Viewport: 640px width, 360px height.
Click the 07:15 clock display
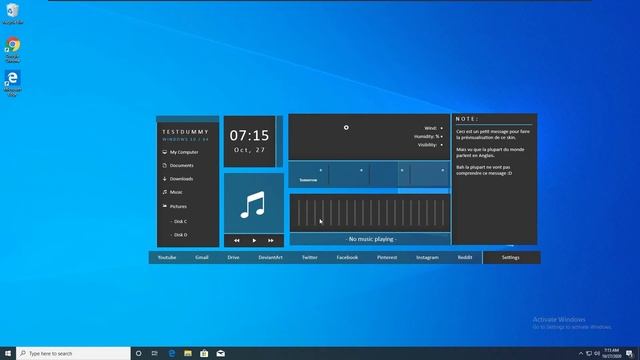click(x=249, y=136)
